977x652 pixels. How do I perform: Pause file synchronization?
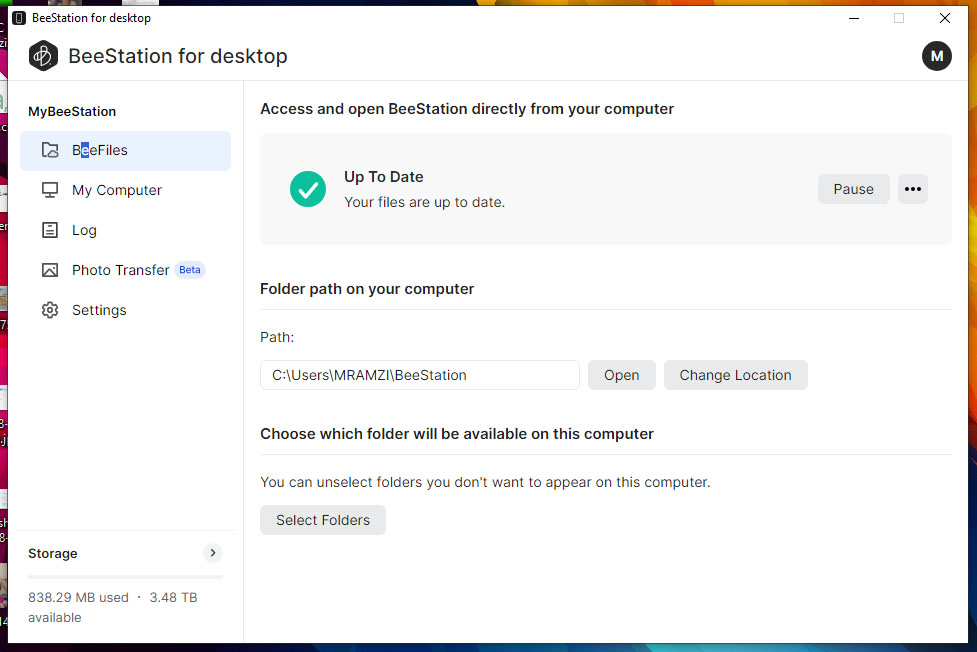click(x=853, y=189)
